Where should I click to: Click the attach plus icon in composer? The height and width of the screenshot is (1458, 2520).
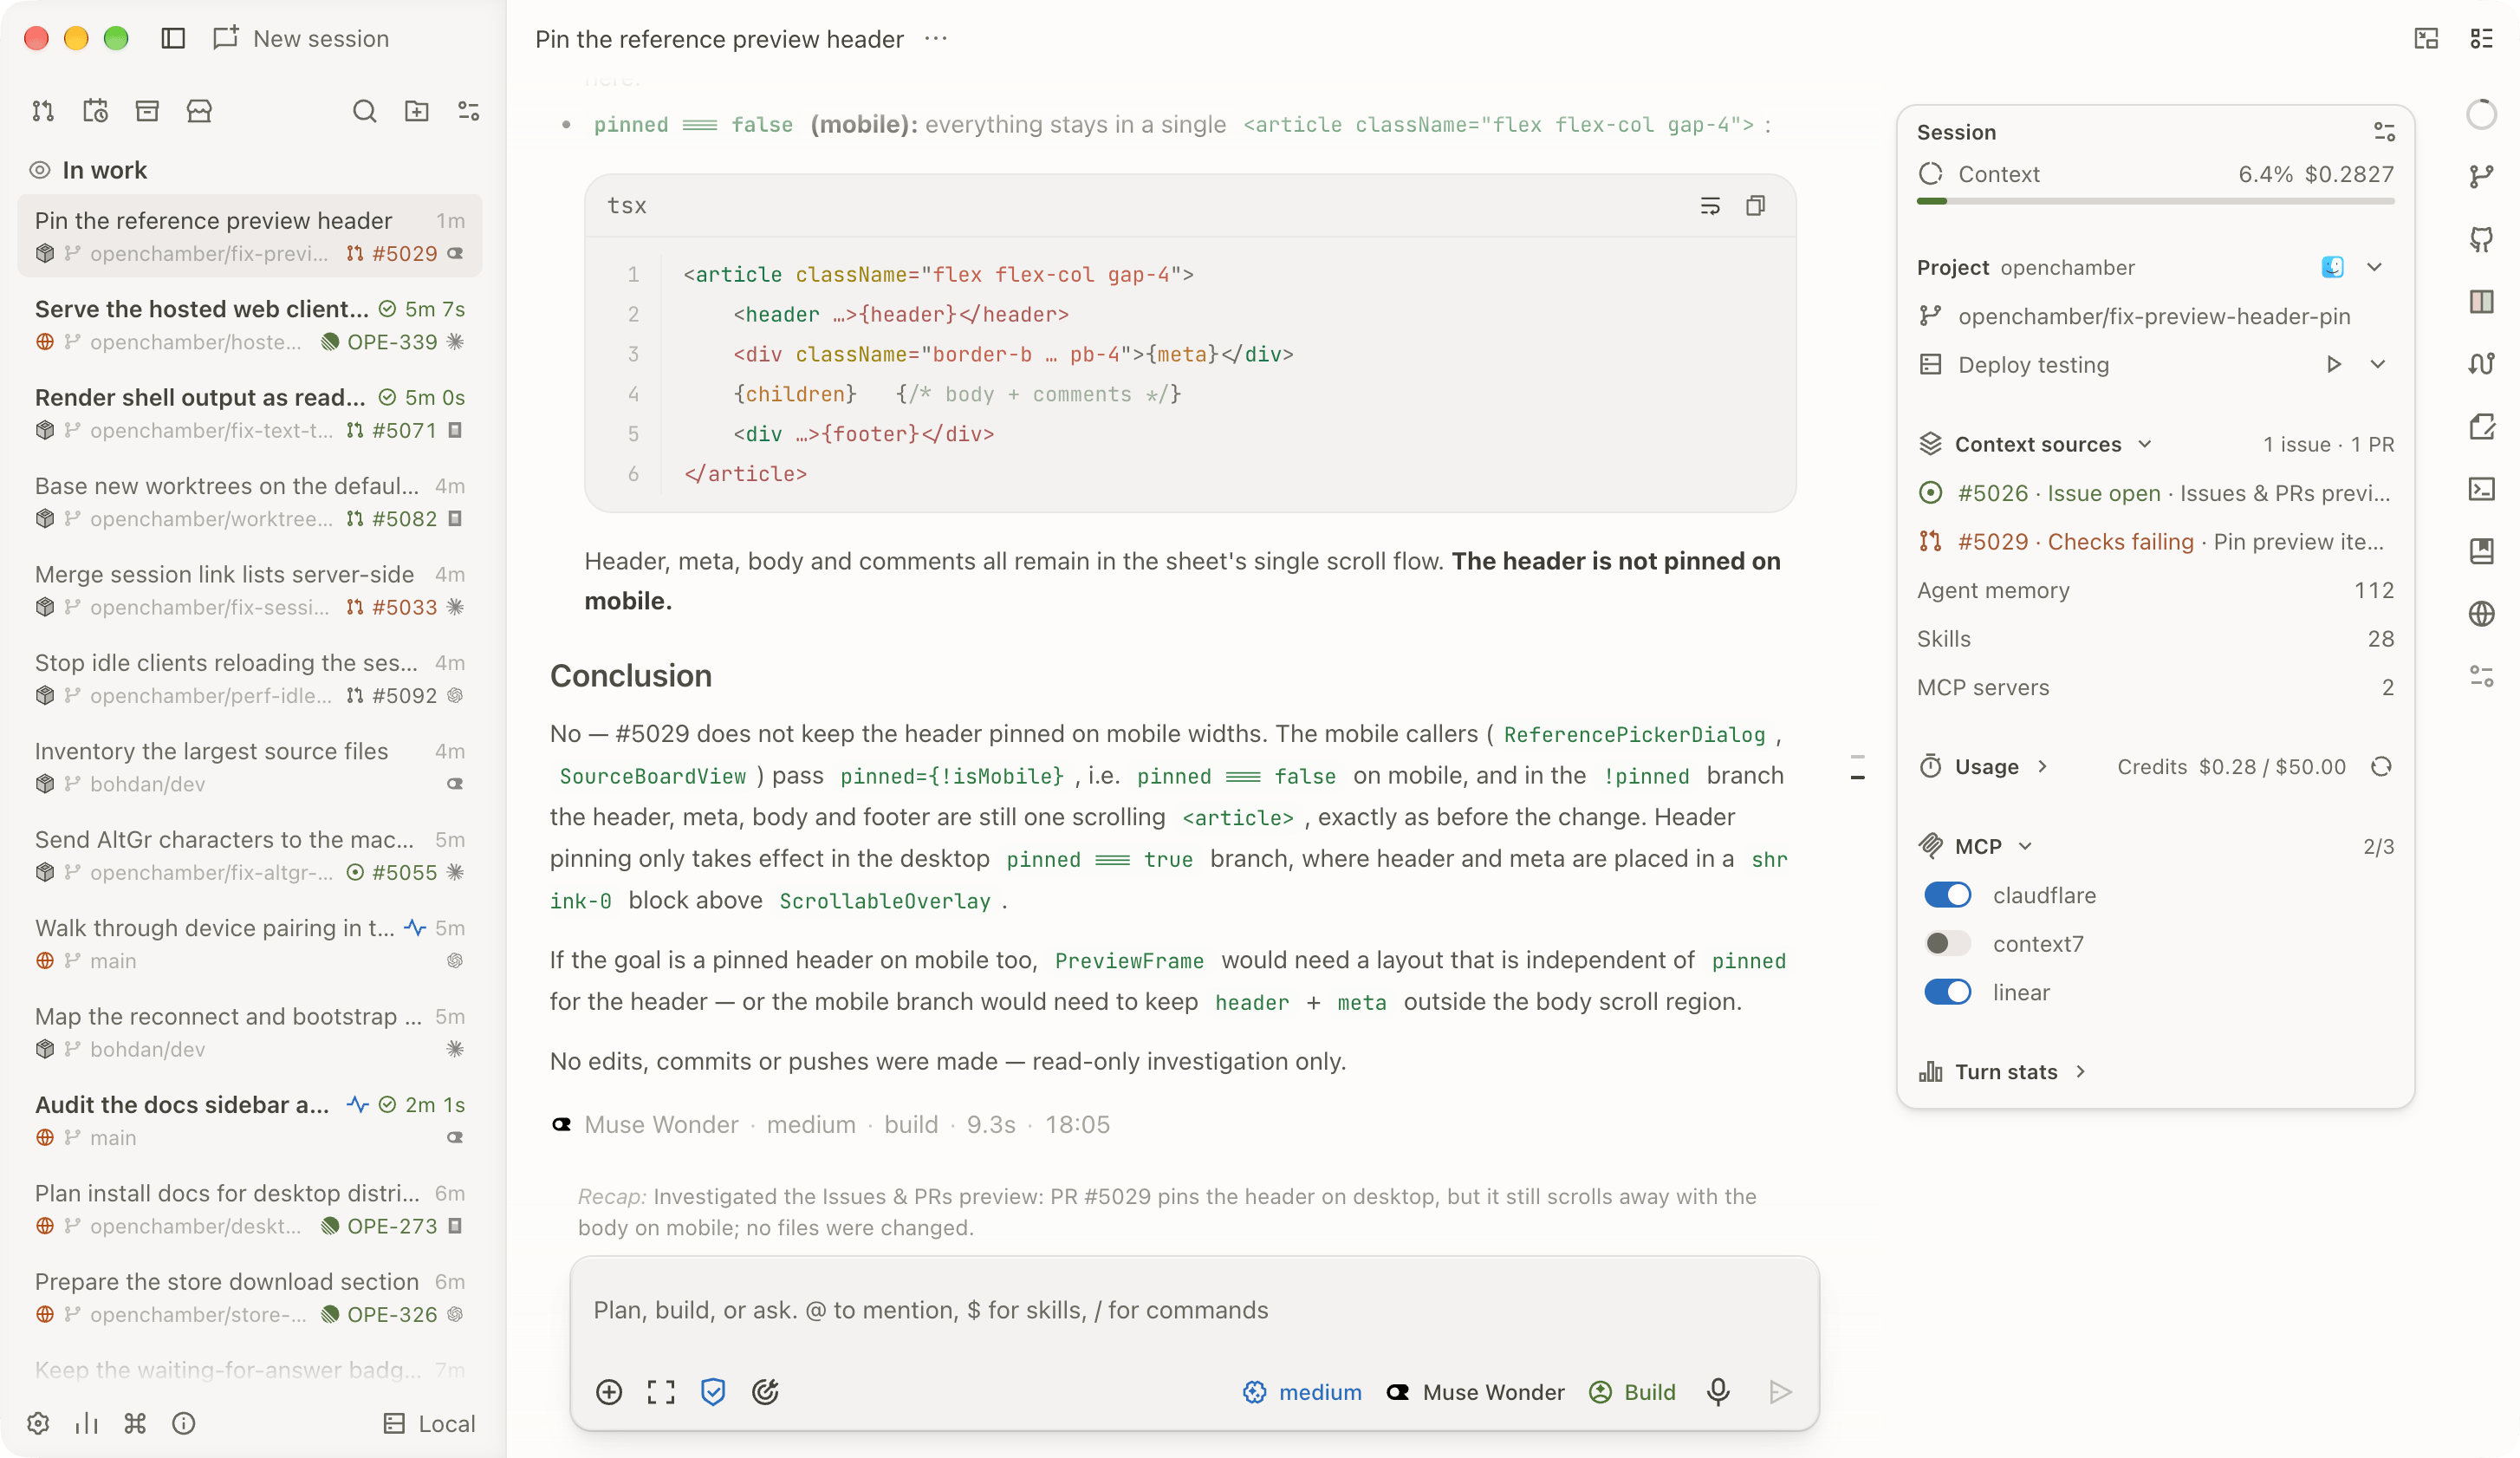609,1391
